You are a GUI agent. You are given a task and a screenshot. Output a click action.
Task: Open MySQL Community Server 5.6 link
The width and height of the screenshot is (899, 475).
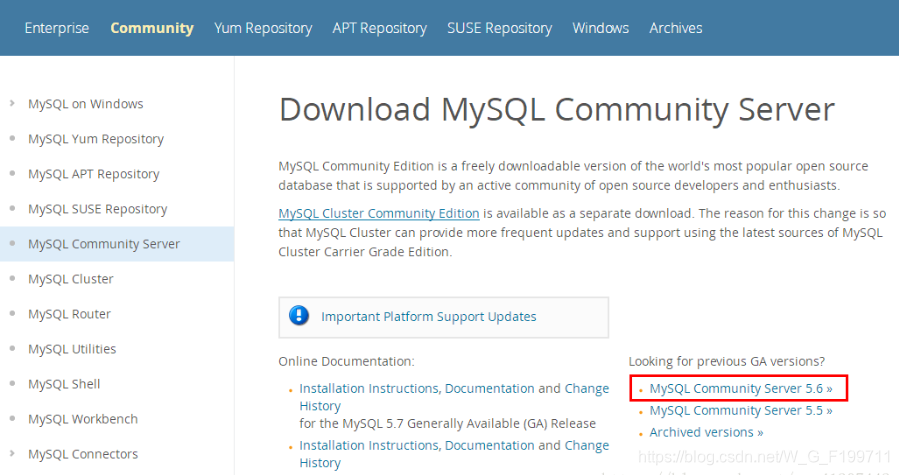tap(741, 388)
